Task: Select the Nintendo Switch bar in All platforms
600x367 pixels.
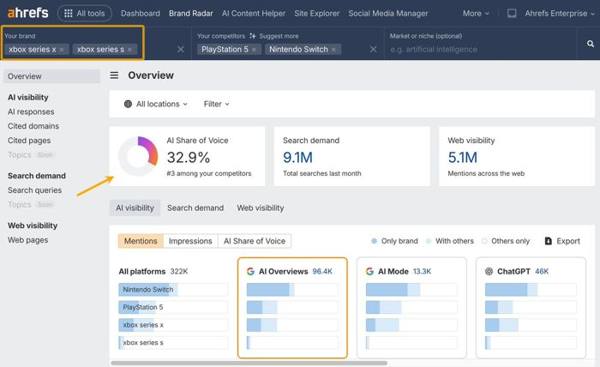Action: pyautogui.click(x=173, y=290)
